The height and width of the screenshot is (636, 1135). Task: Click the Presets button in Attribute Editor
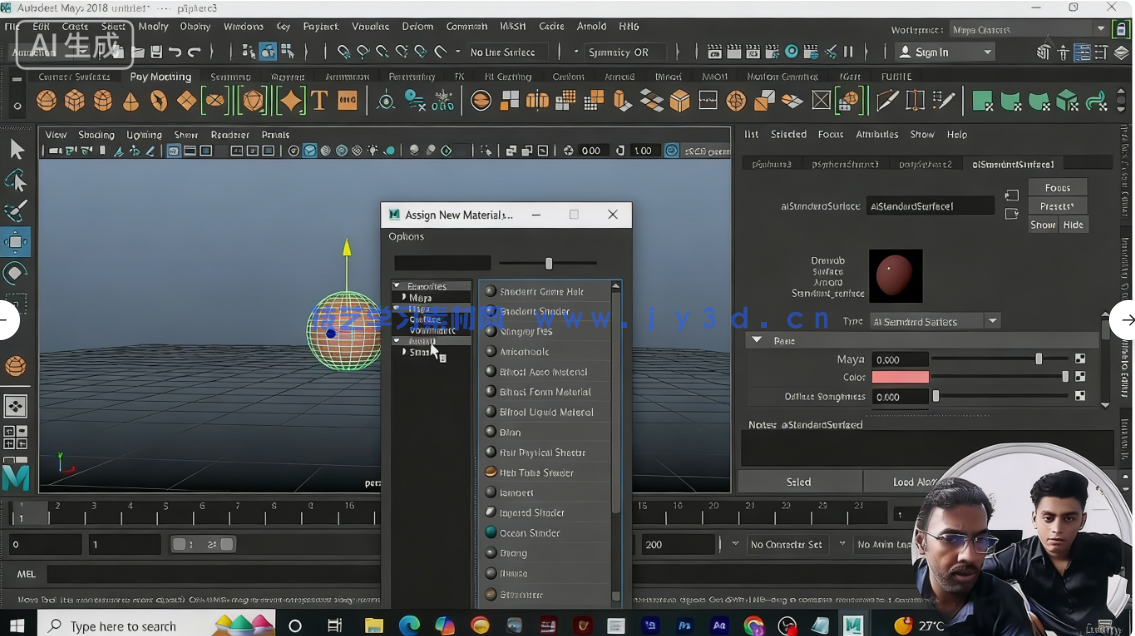[1057, 206]
